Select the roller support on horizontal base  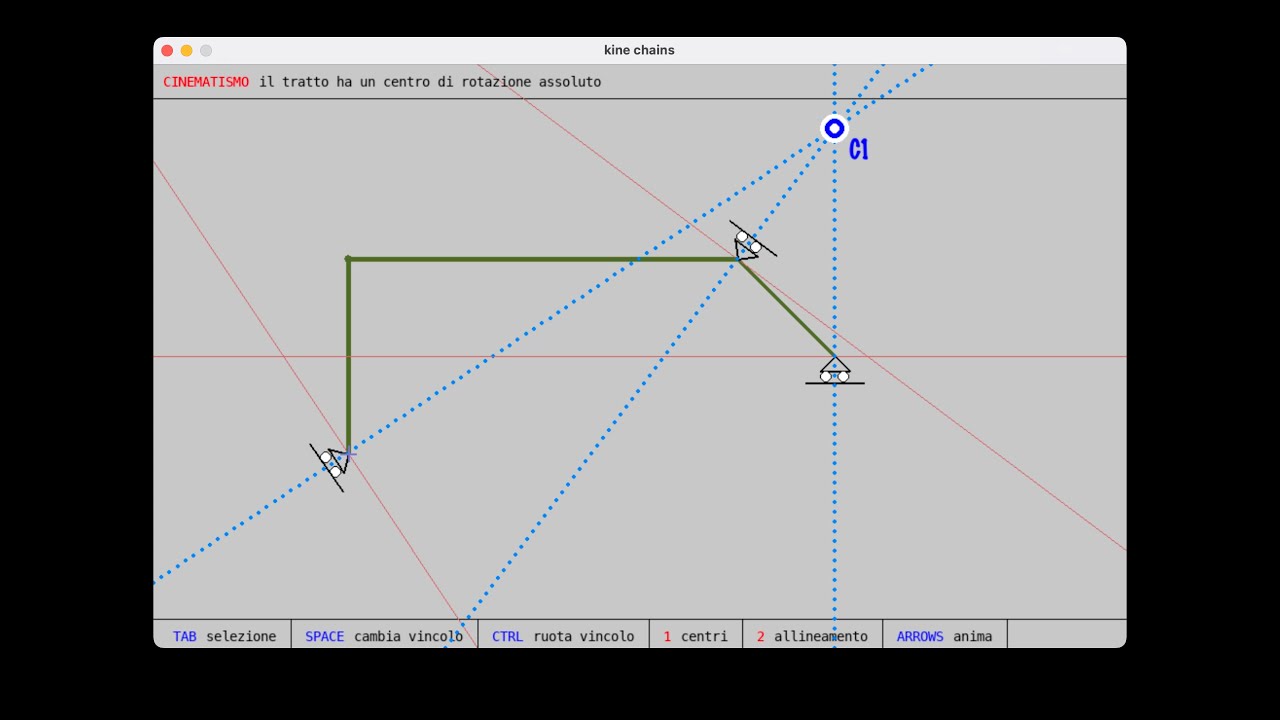pyautogui.click(x=835, y=370)
